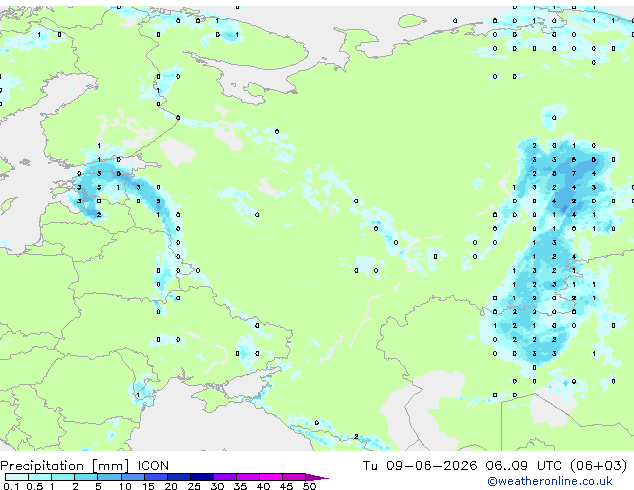Click the '7' precipitation value on map

click(x=574, y=173)
